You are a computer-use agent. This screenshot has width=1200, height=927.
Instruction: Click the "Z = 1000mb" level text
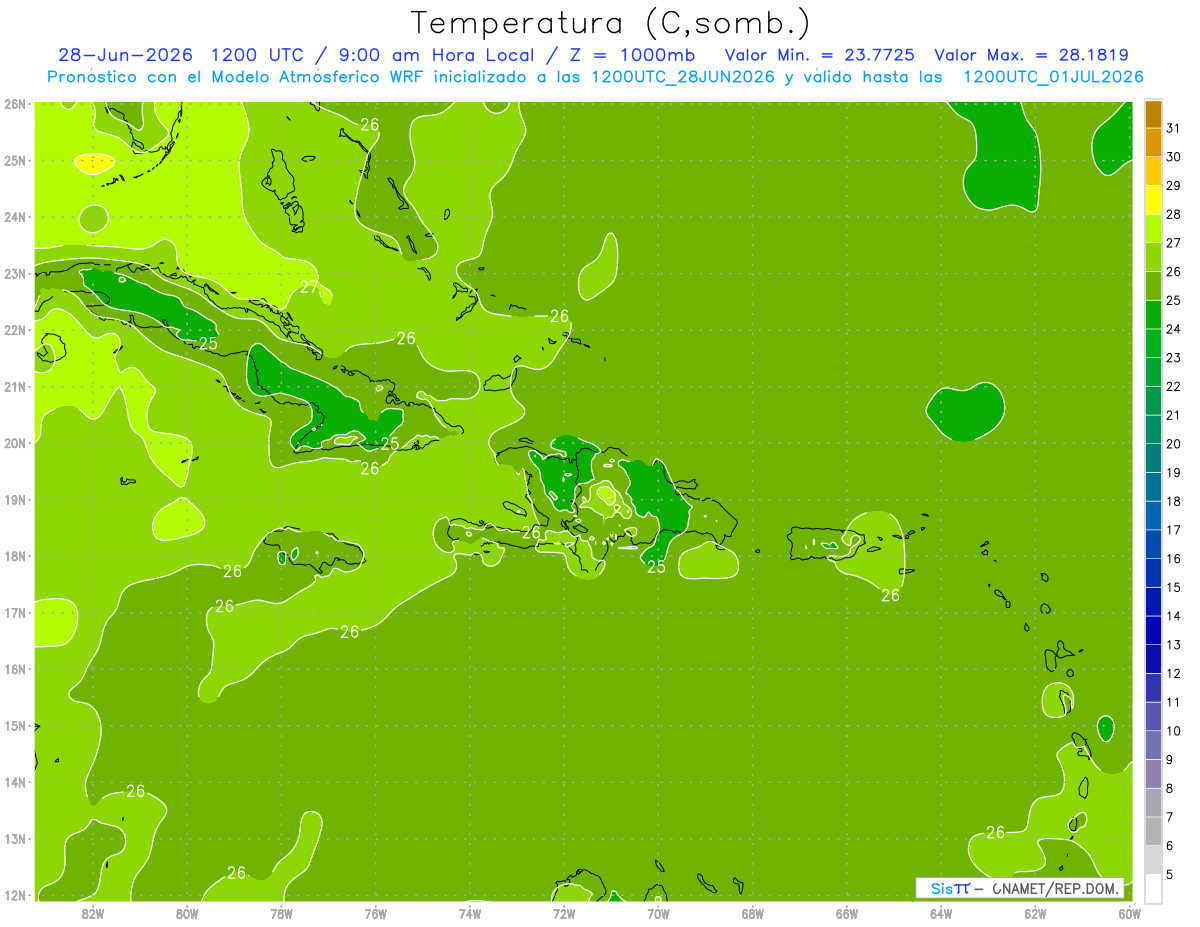pos(629,55)
